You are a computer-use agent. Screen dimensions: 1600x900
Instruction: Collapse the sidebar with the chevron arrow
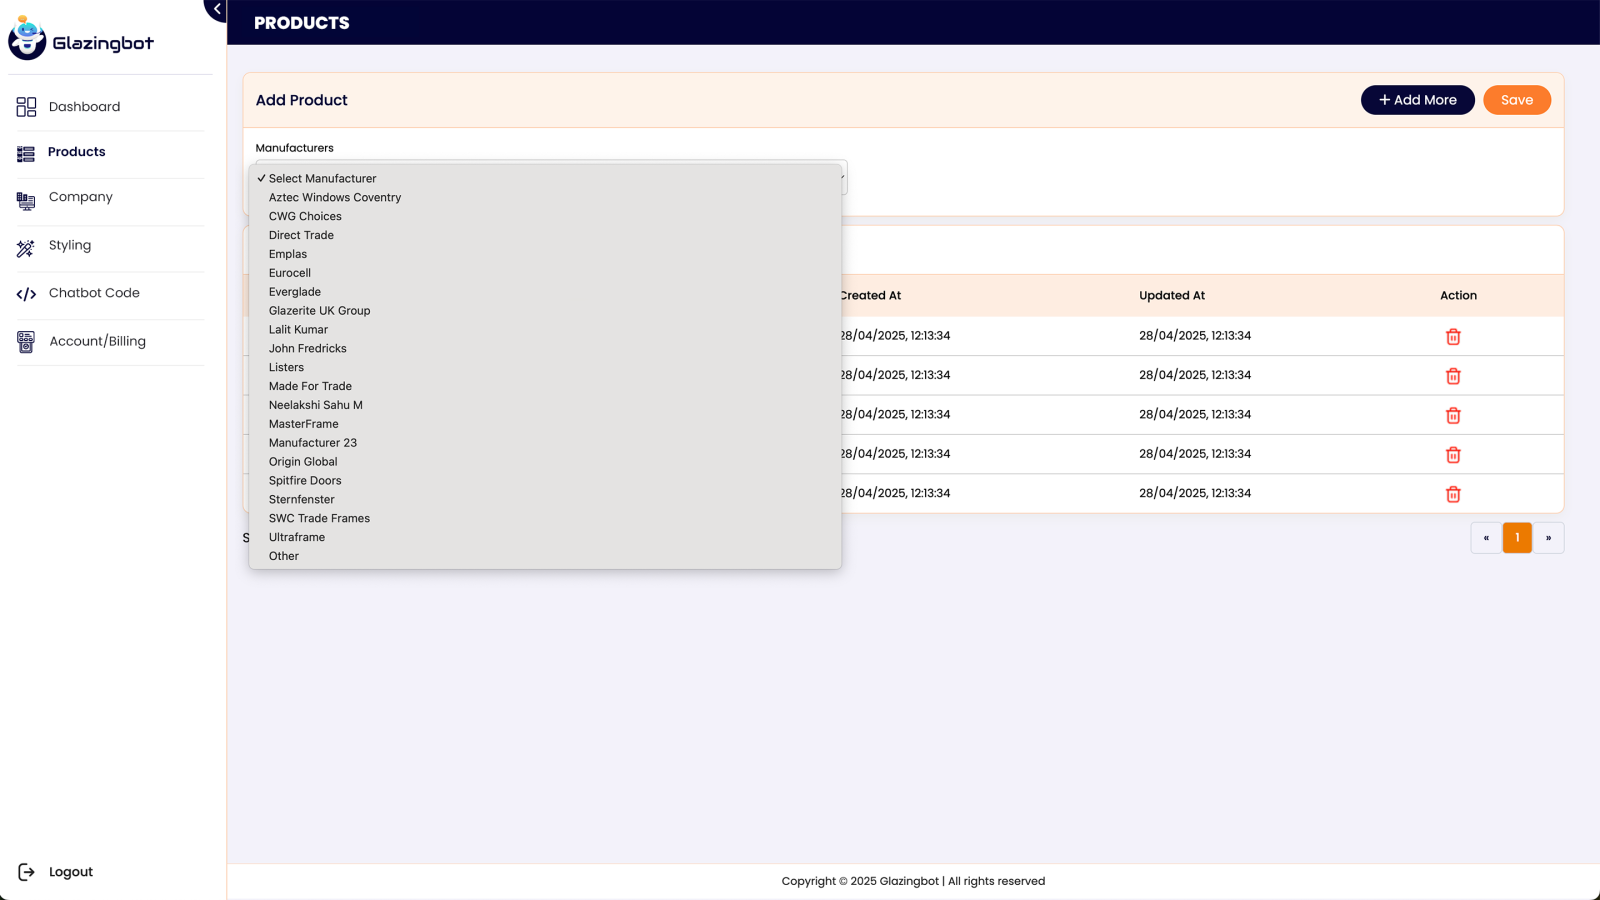[217, 9]
